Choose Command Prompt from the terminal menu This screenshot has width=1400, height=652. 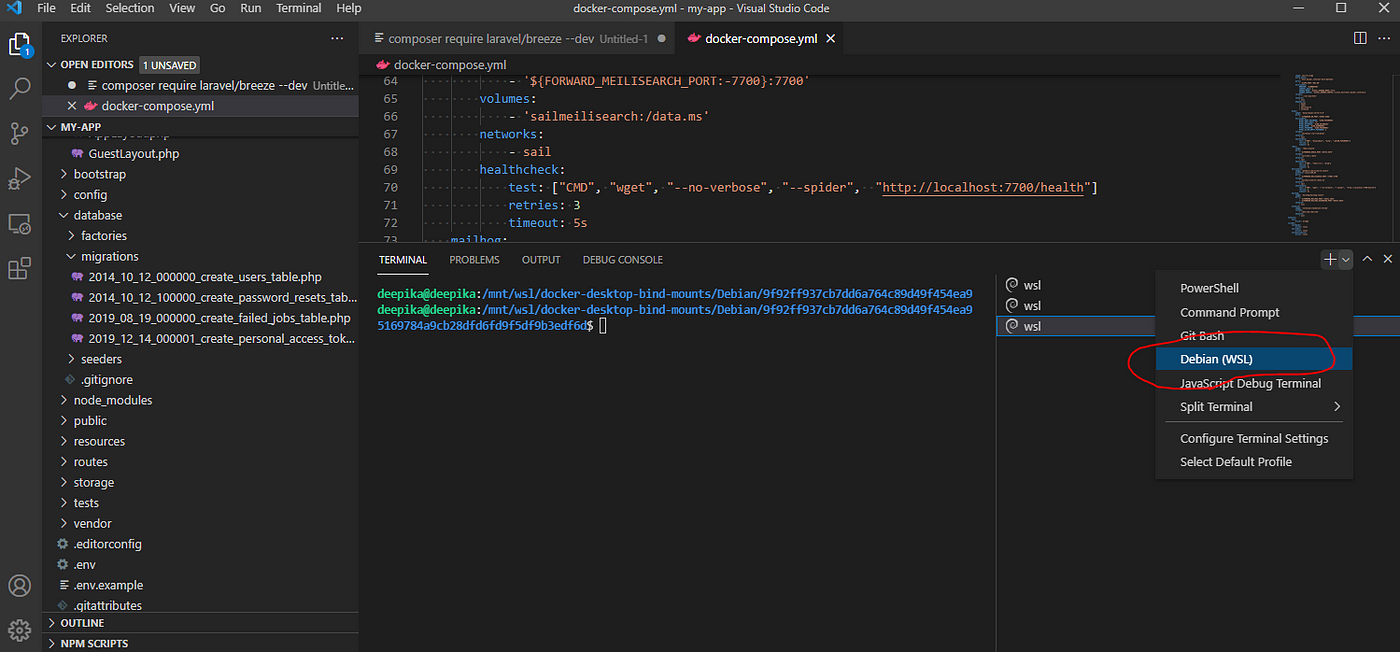[x=1254, y=312]
